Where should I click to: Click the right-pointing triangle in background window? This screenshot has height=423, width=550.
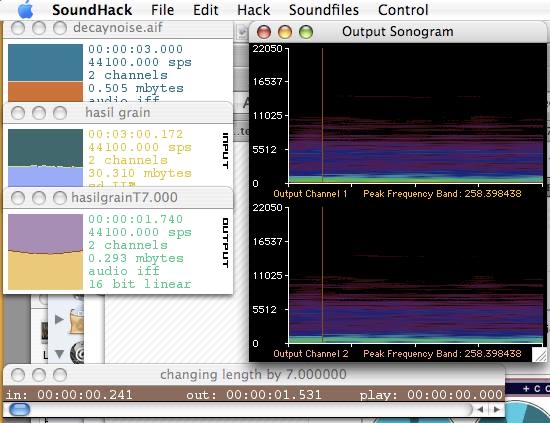coord(59,319)
